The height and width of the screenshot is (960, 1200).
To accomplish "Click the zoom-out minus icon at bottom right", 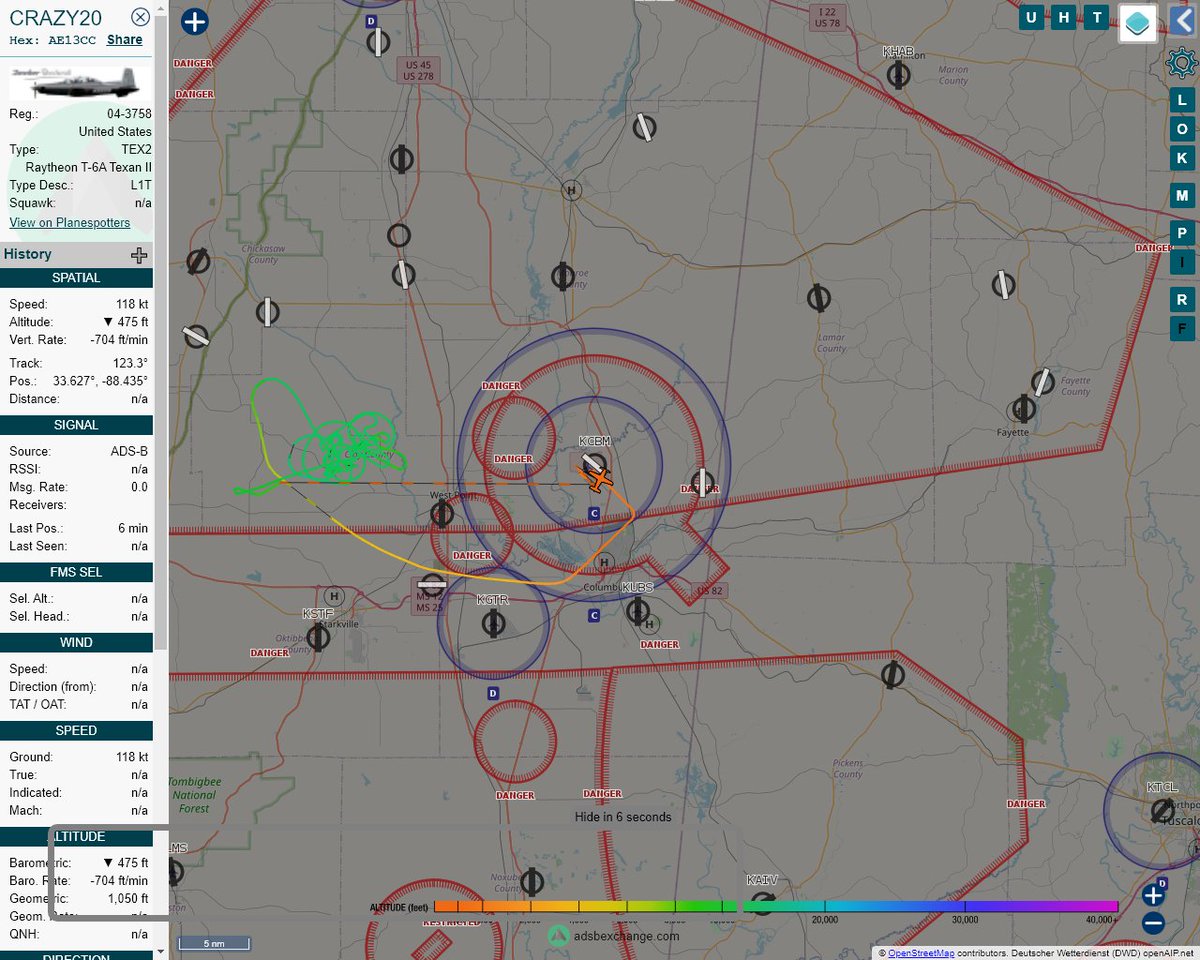I will [x=1155, y=923].
